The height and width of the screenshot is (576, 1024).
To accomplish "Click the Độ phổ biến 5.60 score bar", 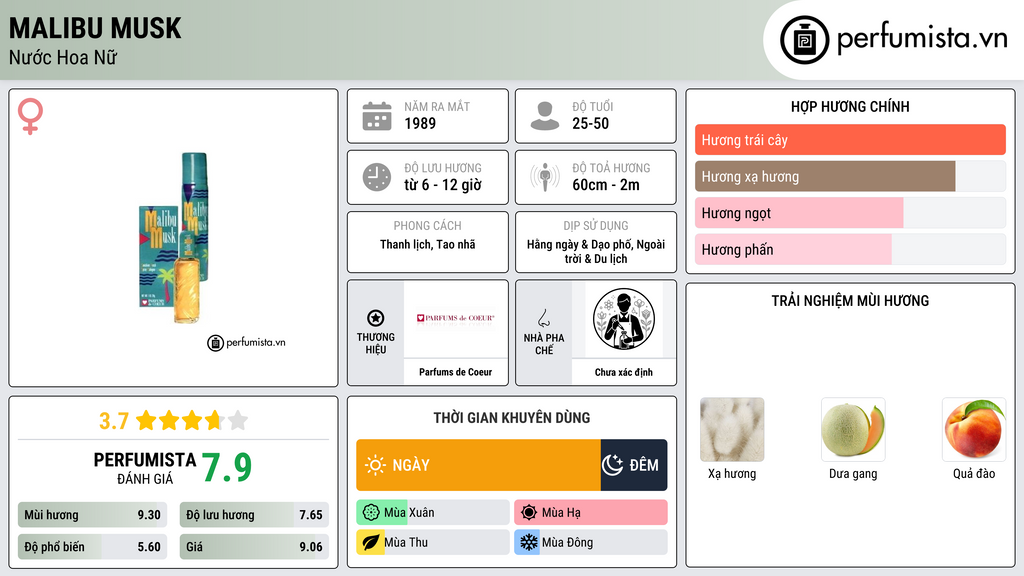I will (x=92, y=547).
